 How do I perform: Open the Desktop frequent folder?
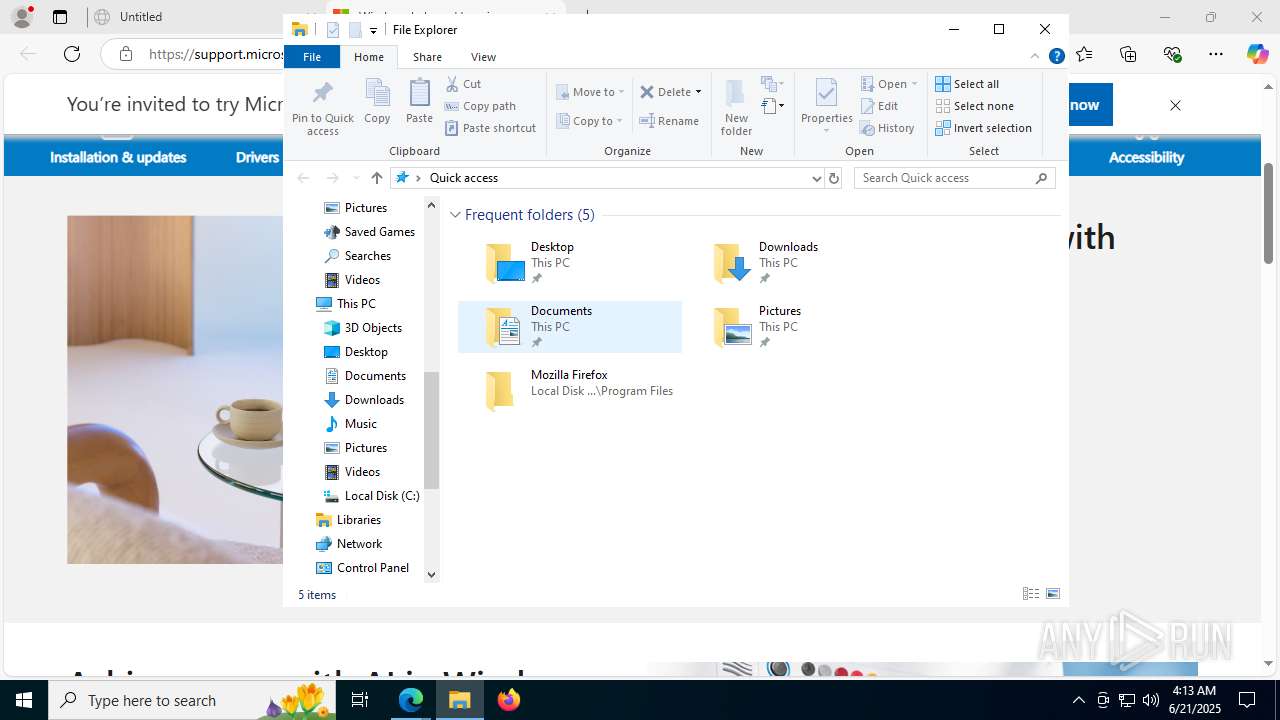(x=569, y=263)
